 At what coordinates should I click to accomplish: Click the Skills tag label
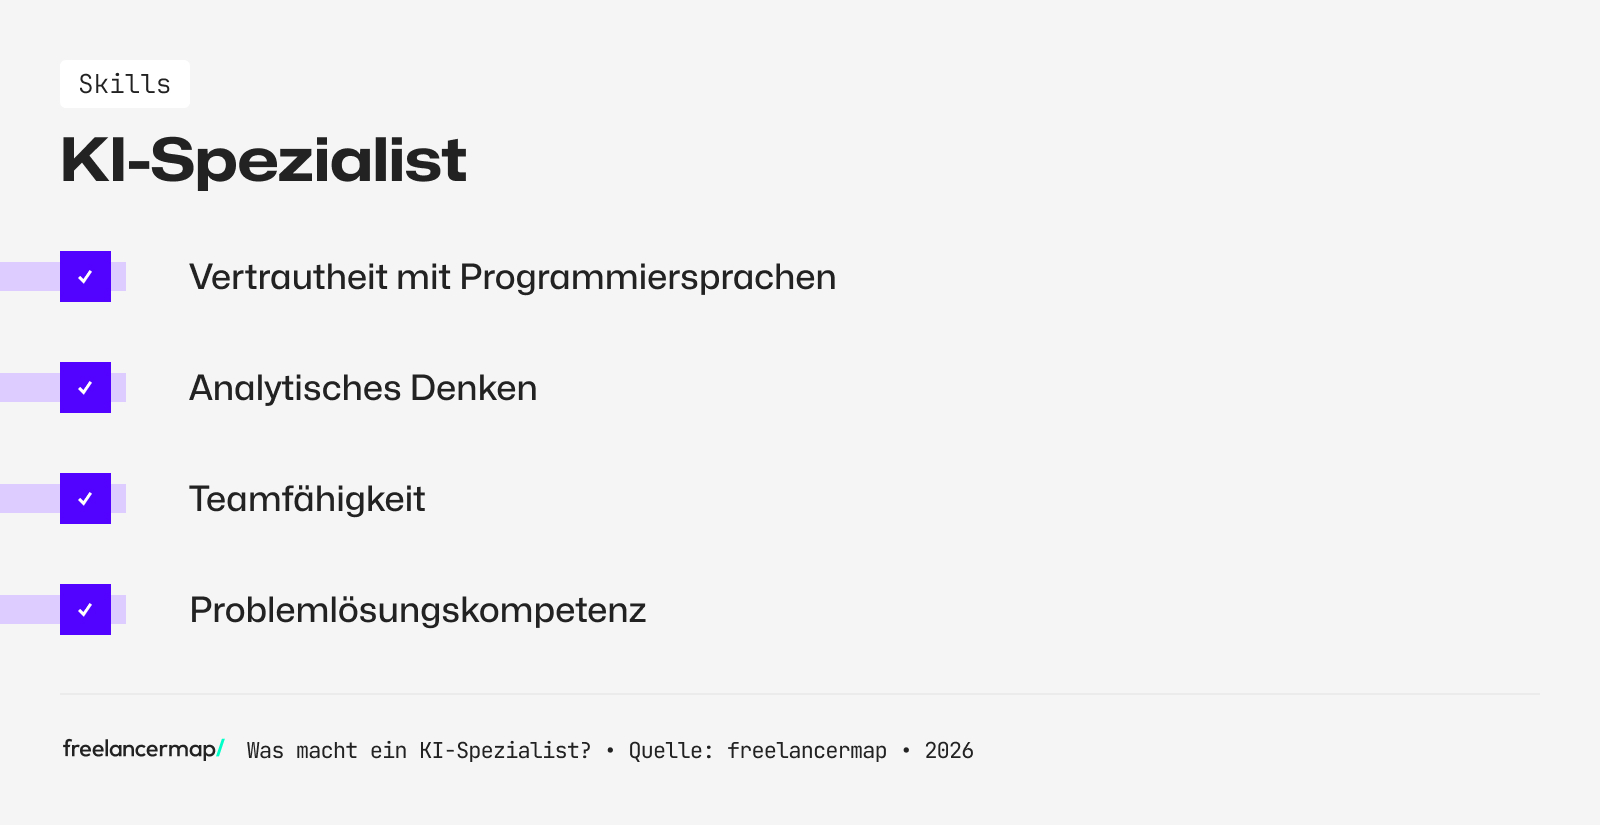(x=125, y=84)
